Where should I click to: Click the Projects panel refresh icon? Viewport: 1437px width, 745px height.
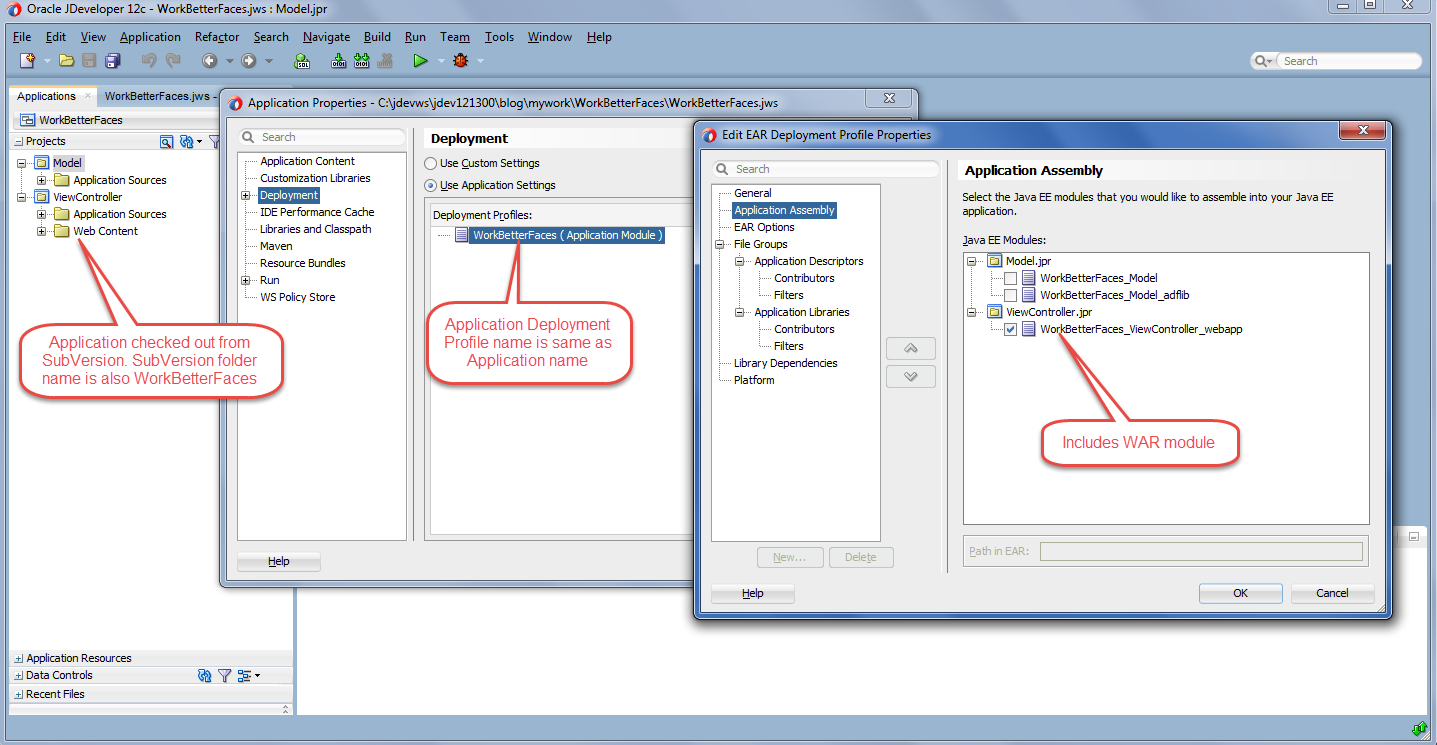tap(186, 142)
